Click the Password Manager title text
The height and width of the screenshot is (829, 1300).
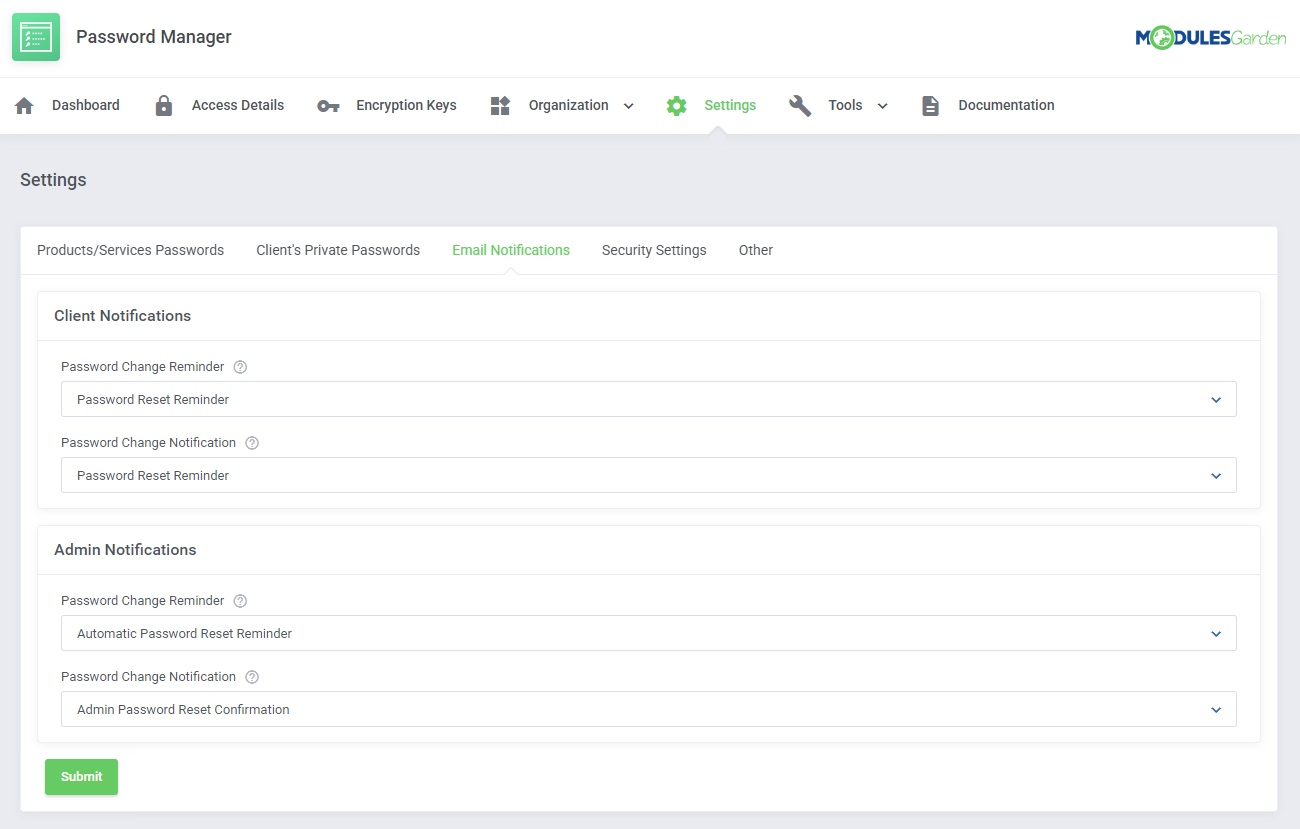coord(154,37)
